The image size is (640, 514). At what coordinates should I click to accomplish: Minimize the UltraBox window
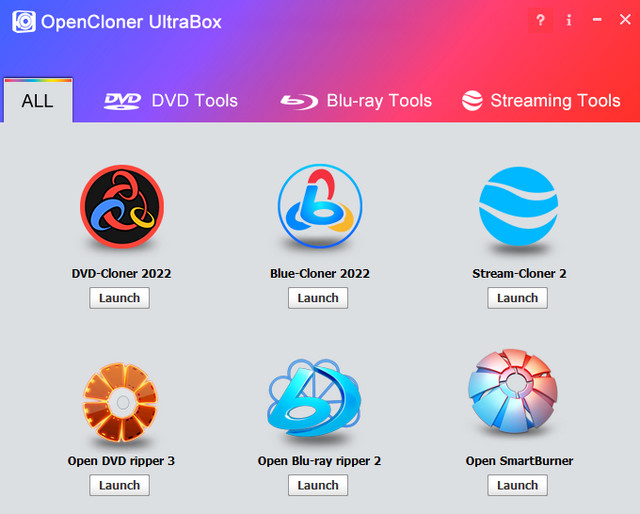[x=597, y=20]
